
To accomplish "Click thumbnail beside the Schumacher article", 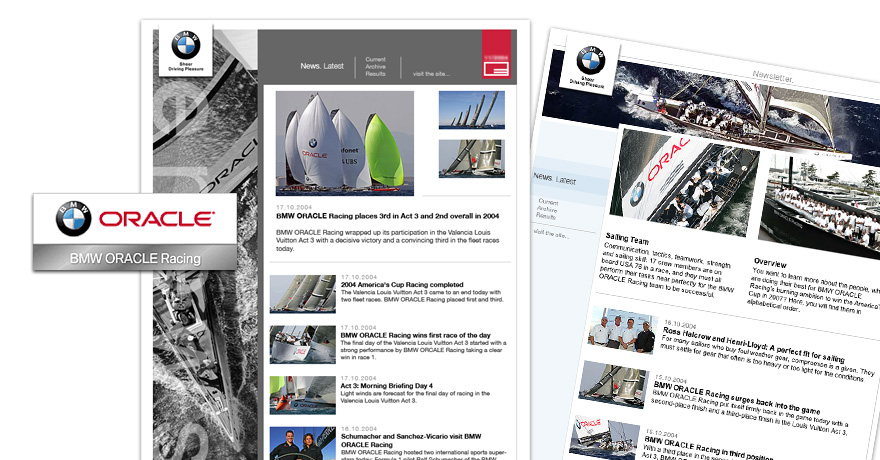I will (302, 443).
